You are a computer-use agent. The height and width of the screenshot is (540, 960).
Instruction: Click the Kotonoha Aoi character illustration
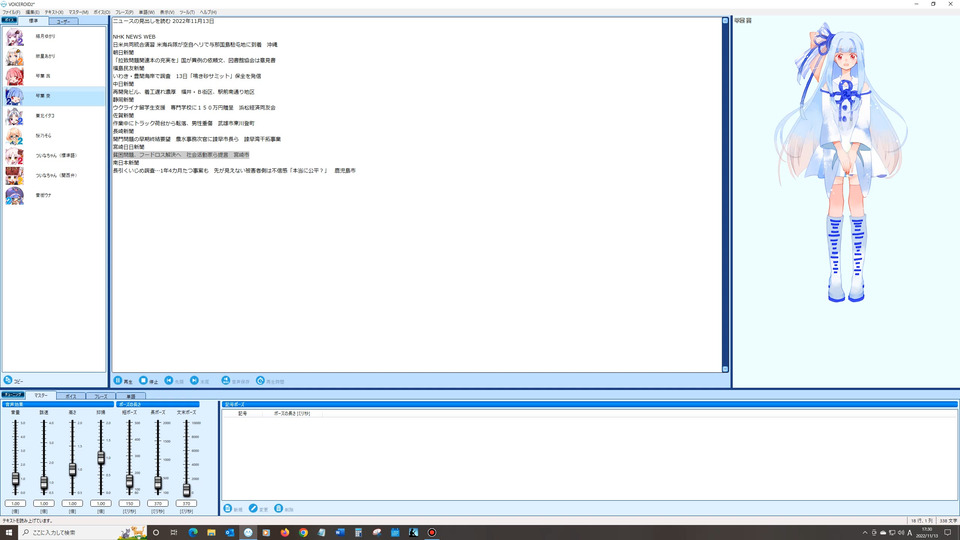(842, 162)
